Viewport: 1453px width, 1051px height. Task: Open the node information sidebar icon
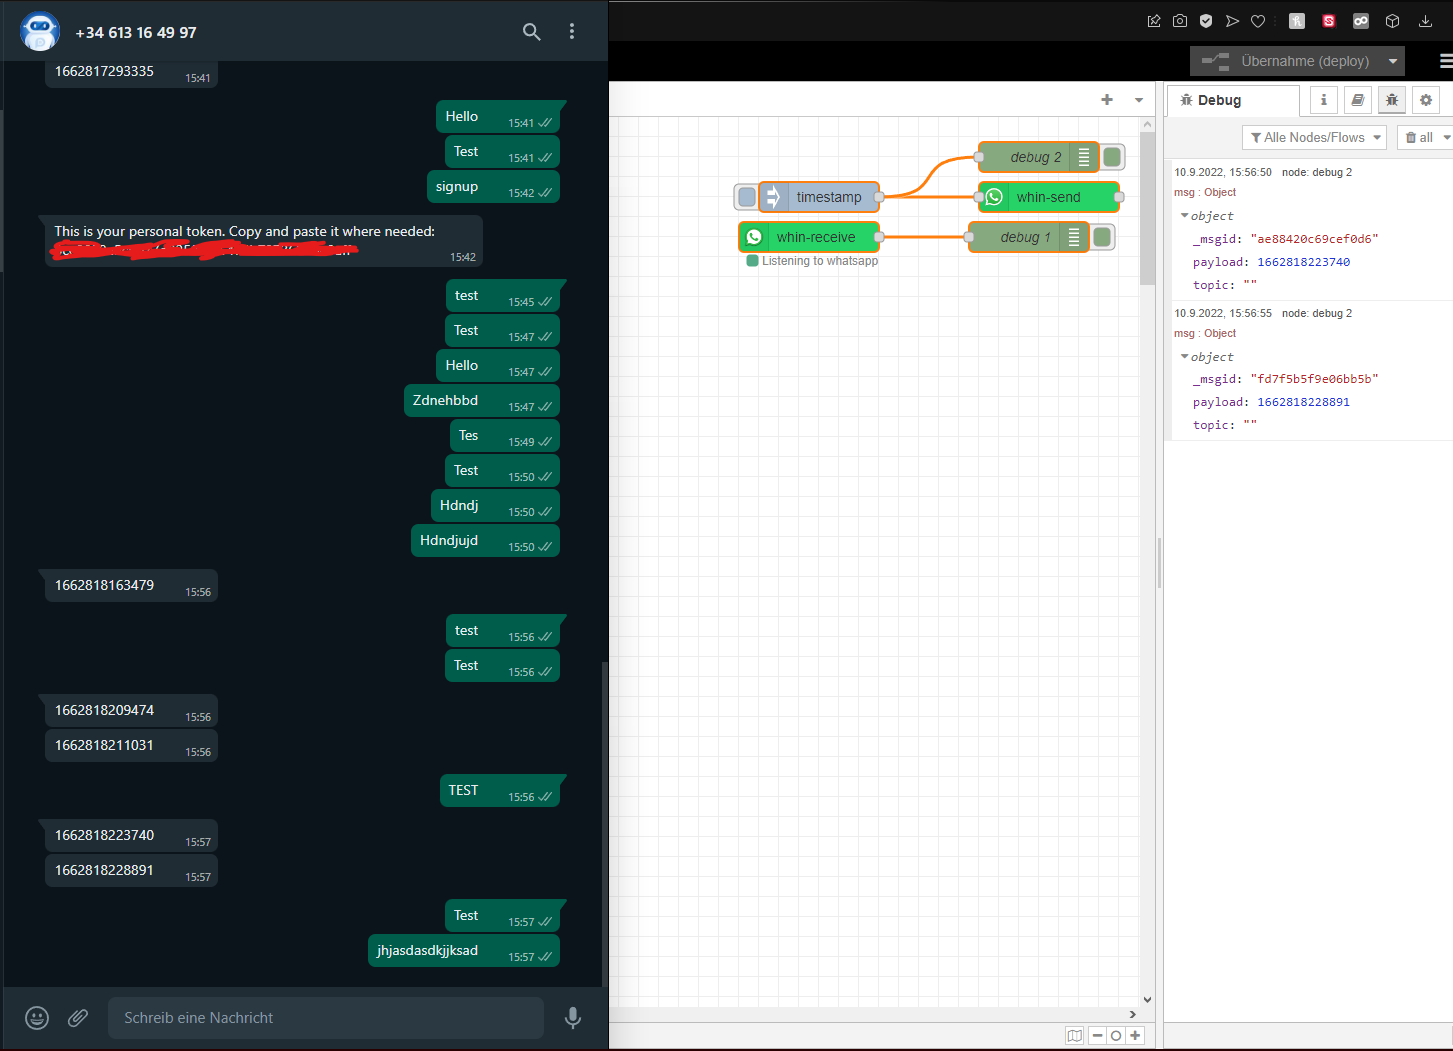[1323, 100]
